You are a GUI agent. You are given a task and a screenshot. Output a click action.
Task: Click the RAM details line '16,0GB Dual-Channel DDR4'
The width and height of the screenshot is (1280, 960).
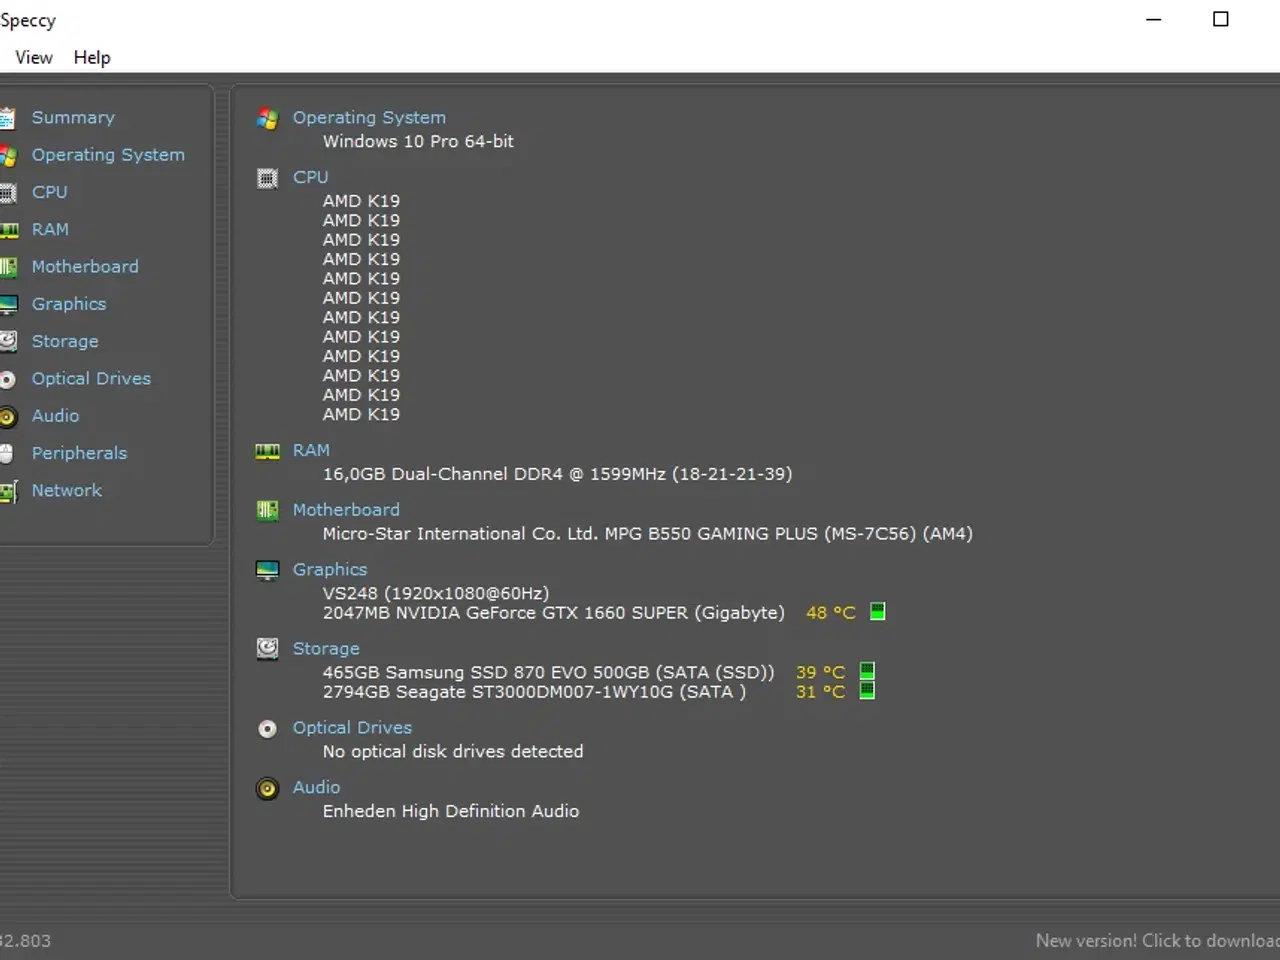pyautogui.click(x=557, y=474)
